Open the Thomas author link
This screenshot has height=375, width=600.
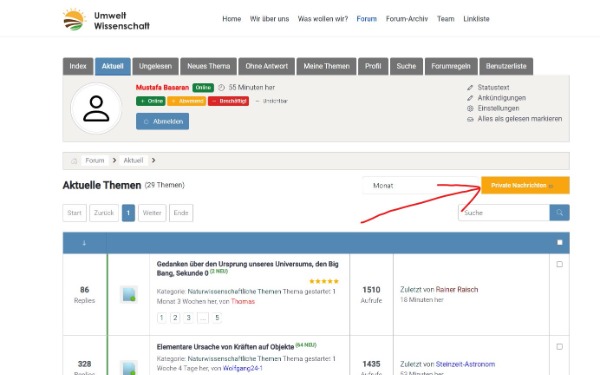coord(243,302)
